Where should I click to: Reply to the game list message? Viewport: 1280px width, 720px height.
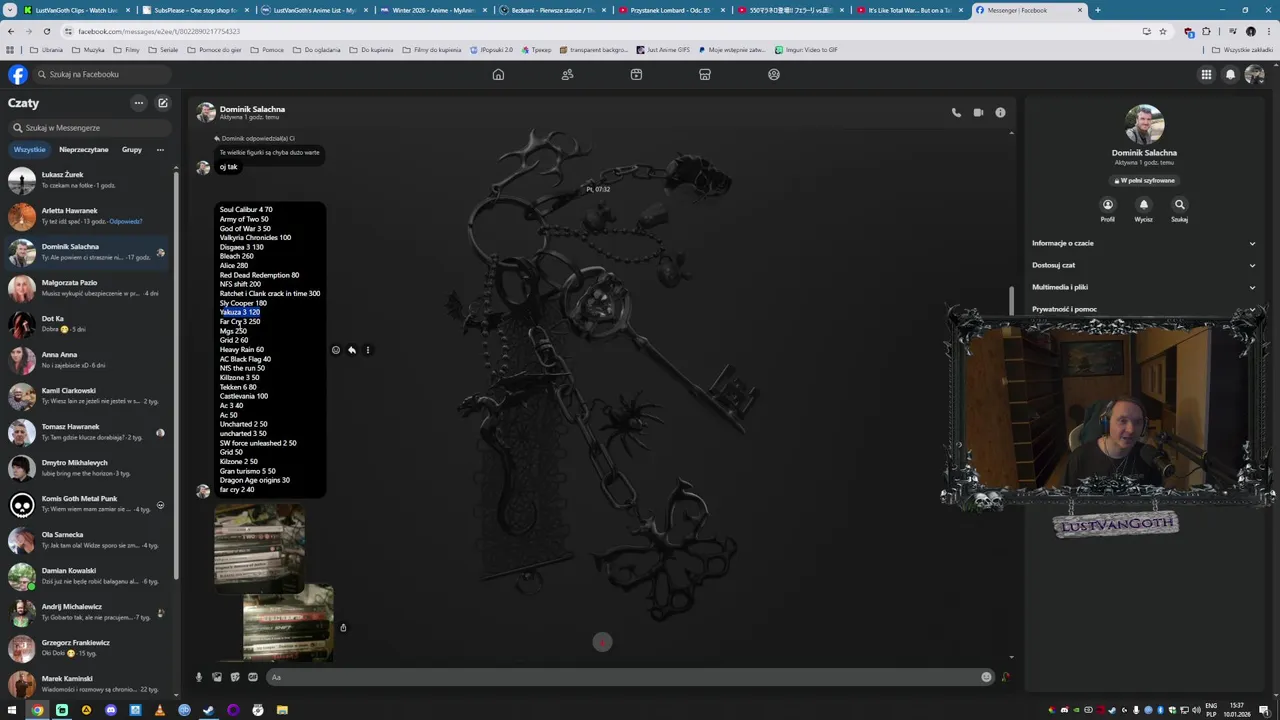[x=352, y=350]
